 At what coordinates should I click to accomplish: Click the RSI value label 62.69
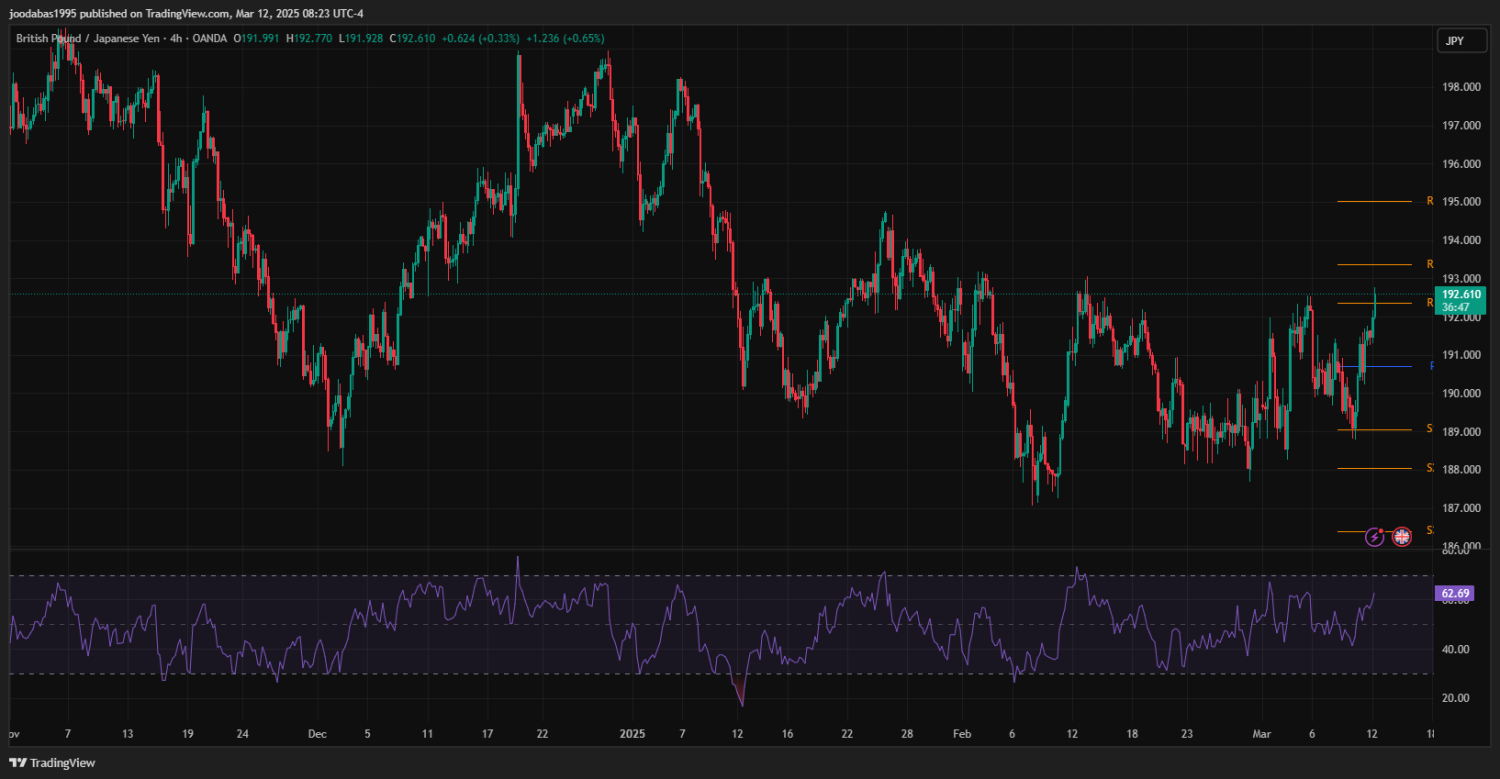point(1454,593)
